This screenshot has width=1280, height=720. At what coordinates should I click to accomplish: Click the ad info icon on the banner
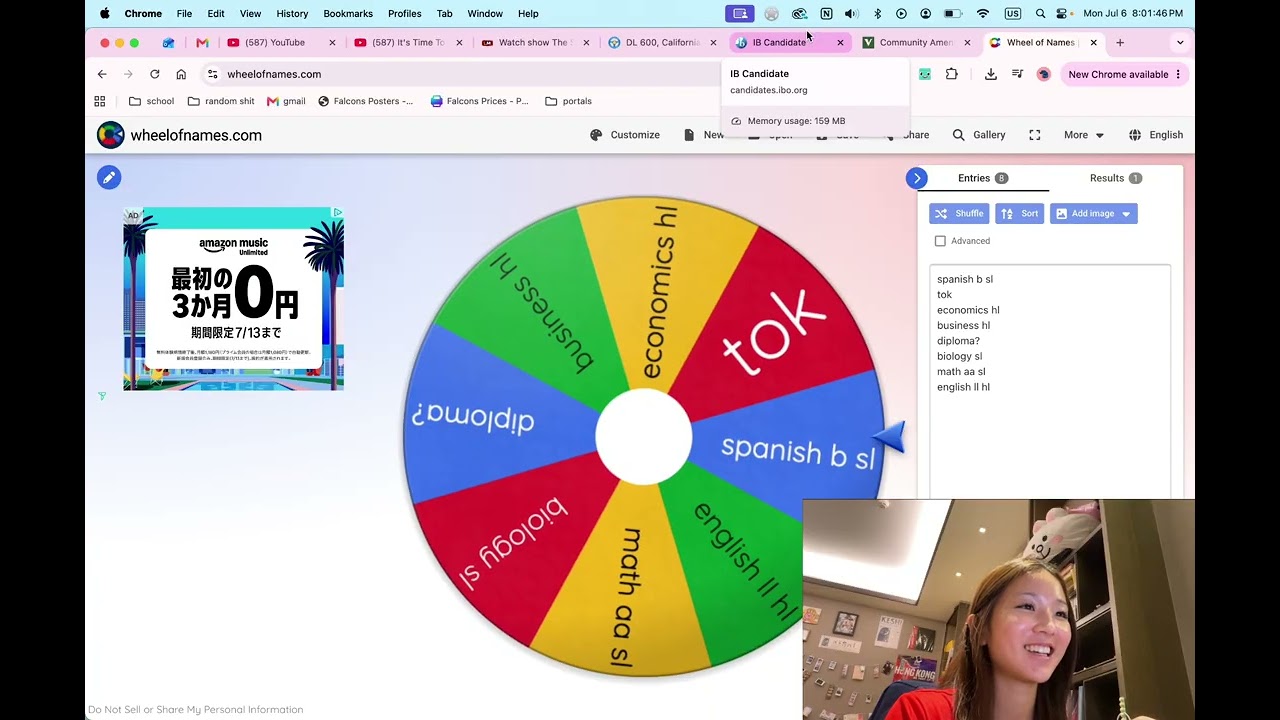click(337, 213)
